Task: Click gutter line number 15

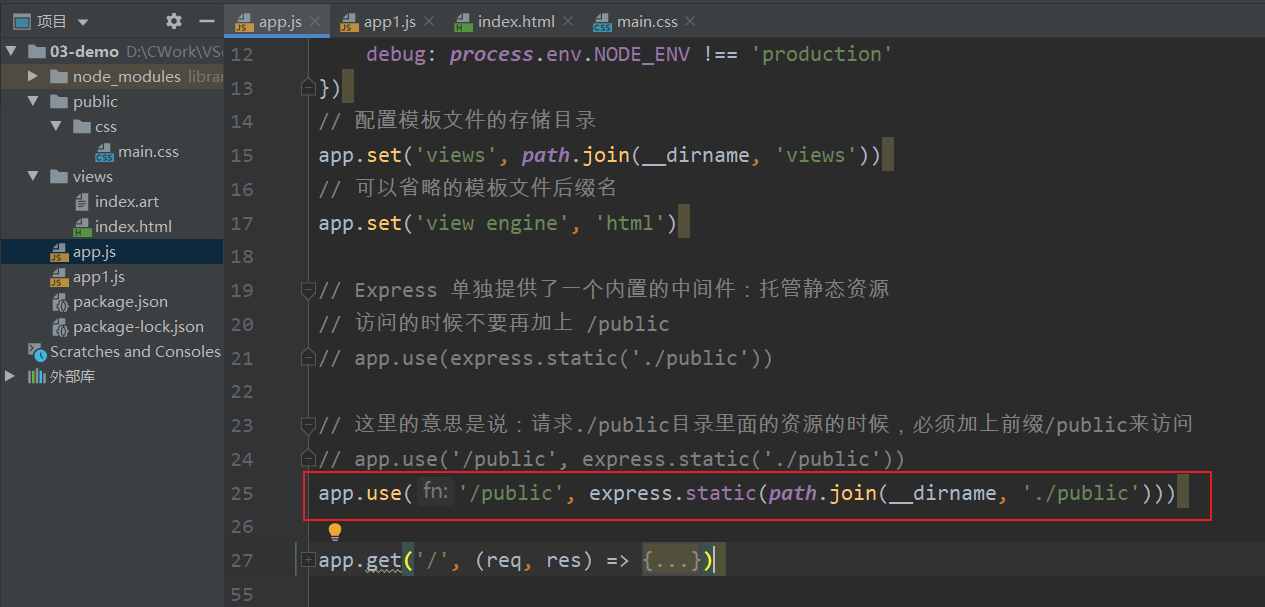Action: [242, 155]
